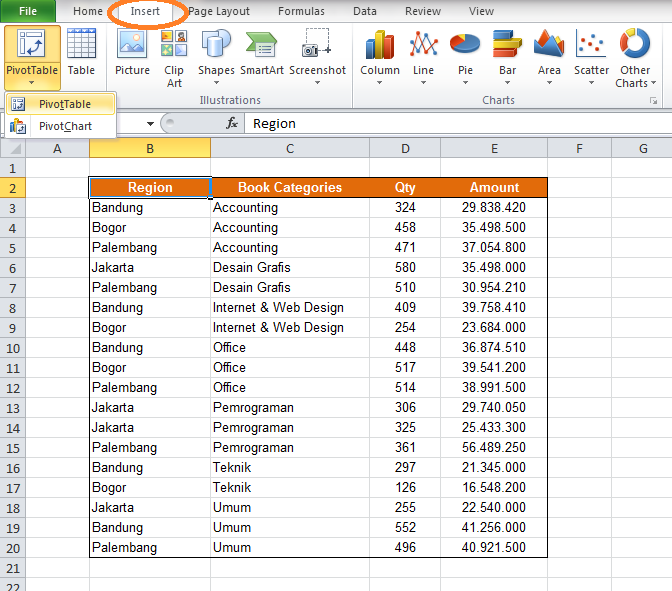The height and width of the screenshot is (591, 672).
Task: Select the Book Categories header cell
Action: coord(290,187)
